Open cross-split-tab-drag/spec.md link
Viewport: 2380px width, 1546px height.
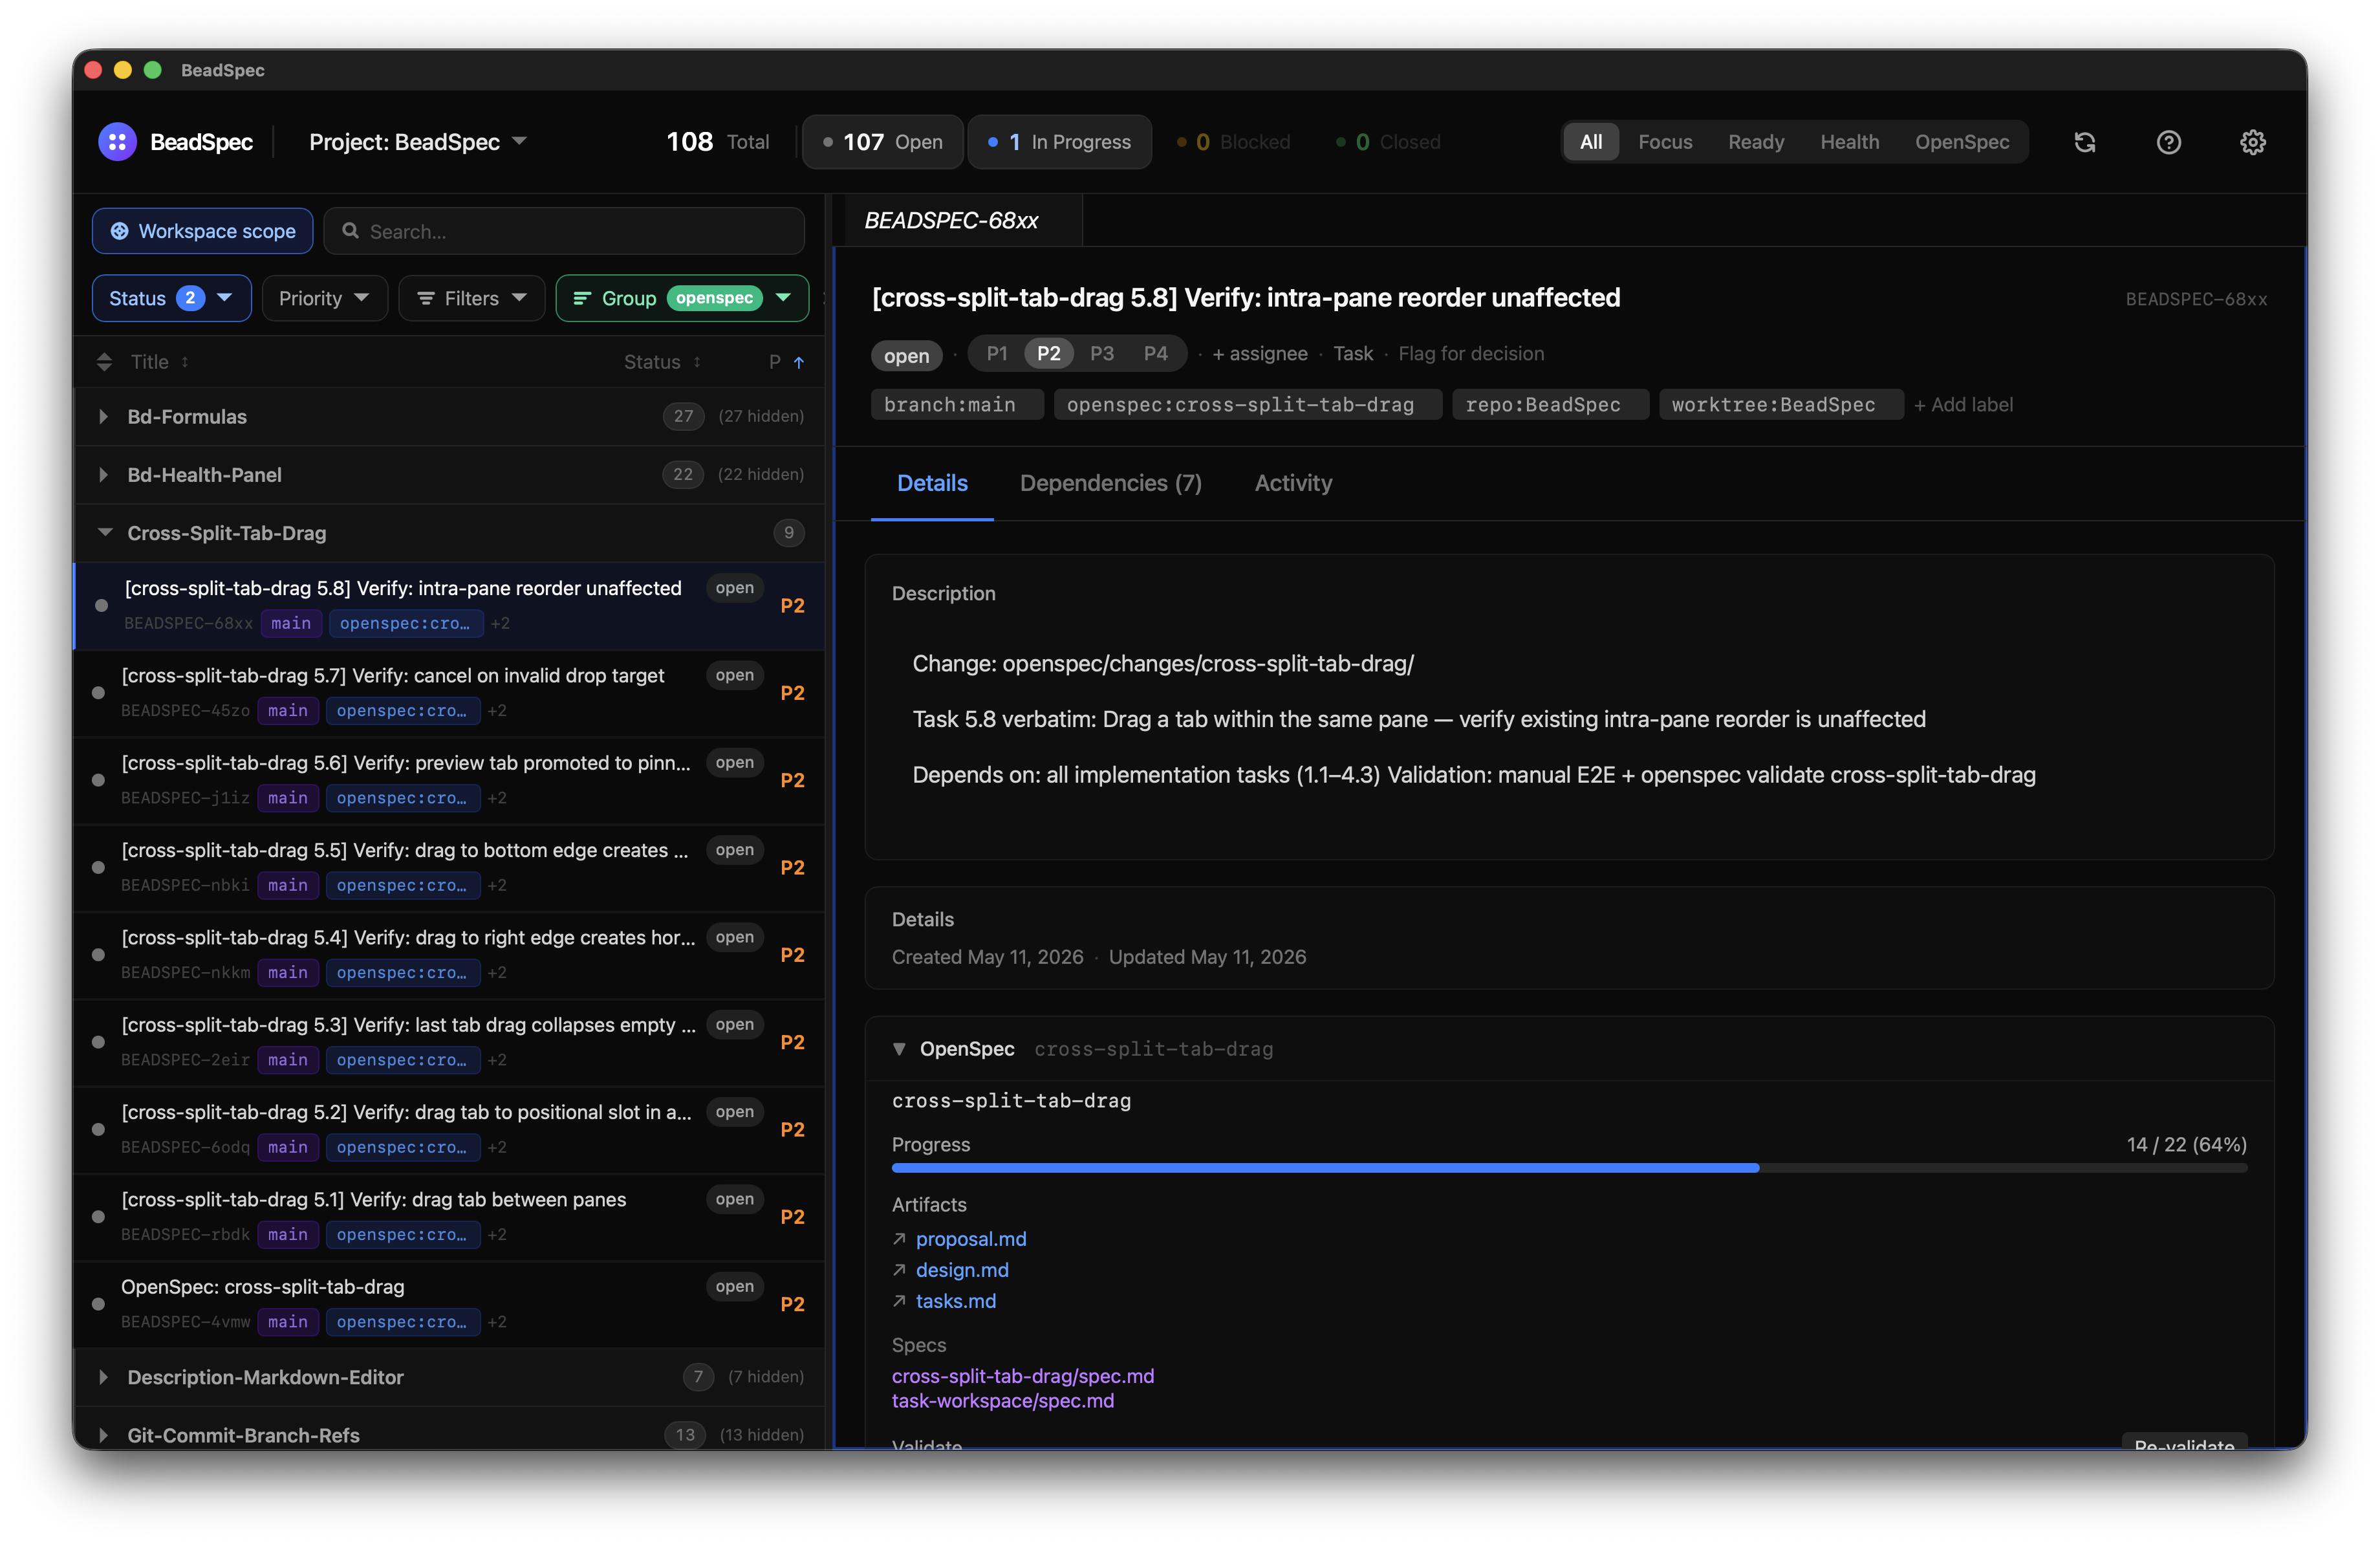[1023, 1376]
